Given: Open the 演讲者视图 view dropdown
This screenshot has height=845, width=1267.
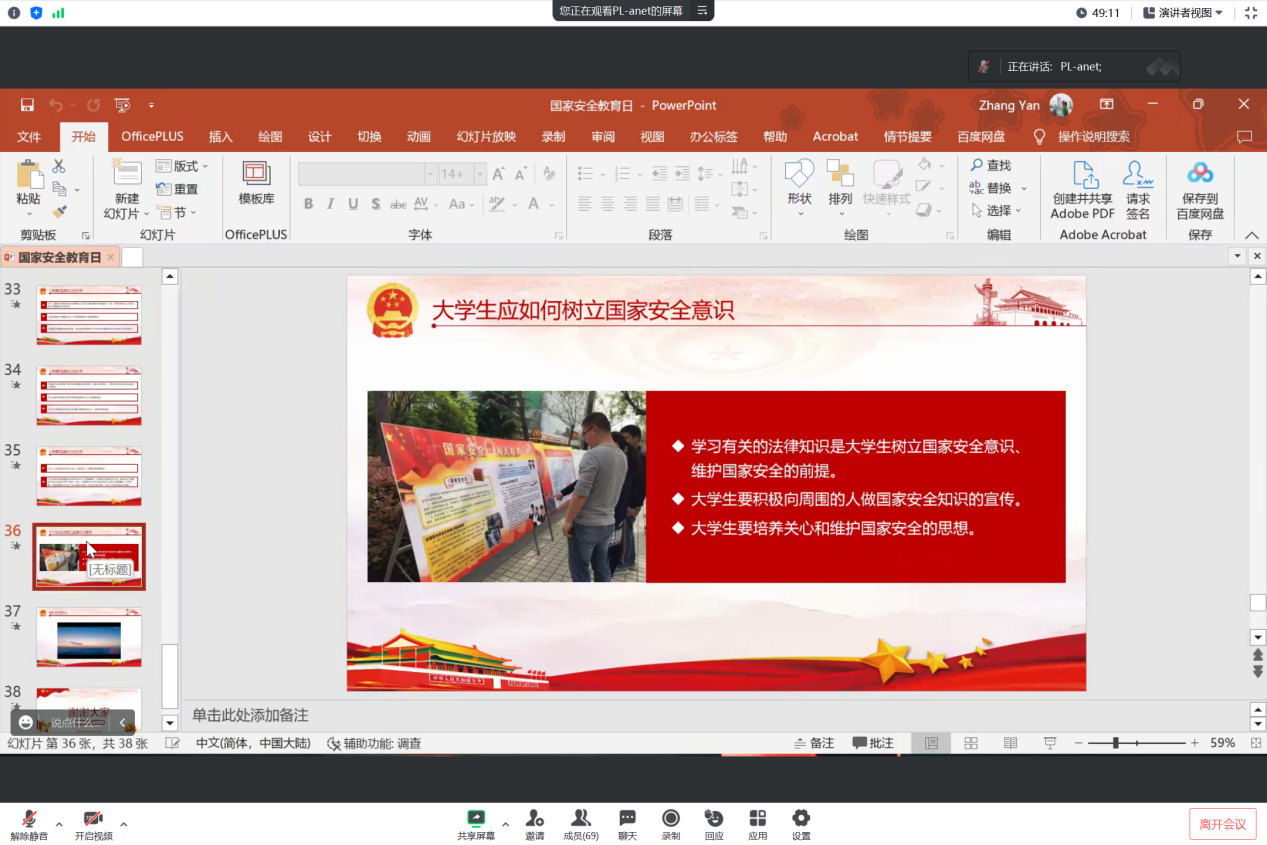Looking at the screenshot, I should [1184, 13].
